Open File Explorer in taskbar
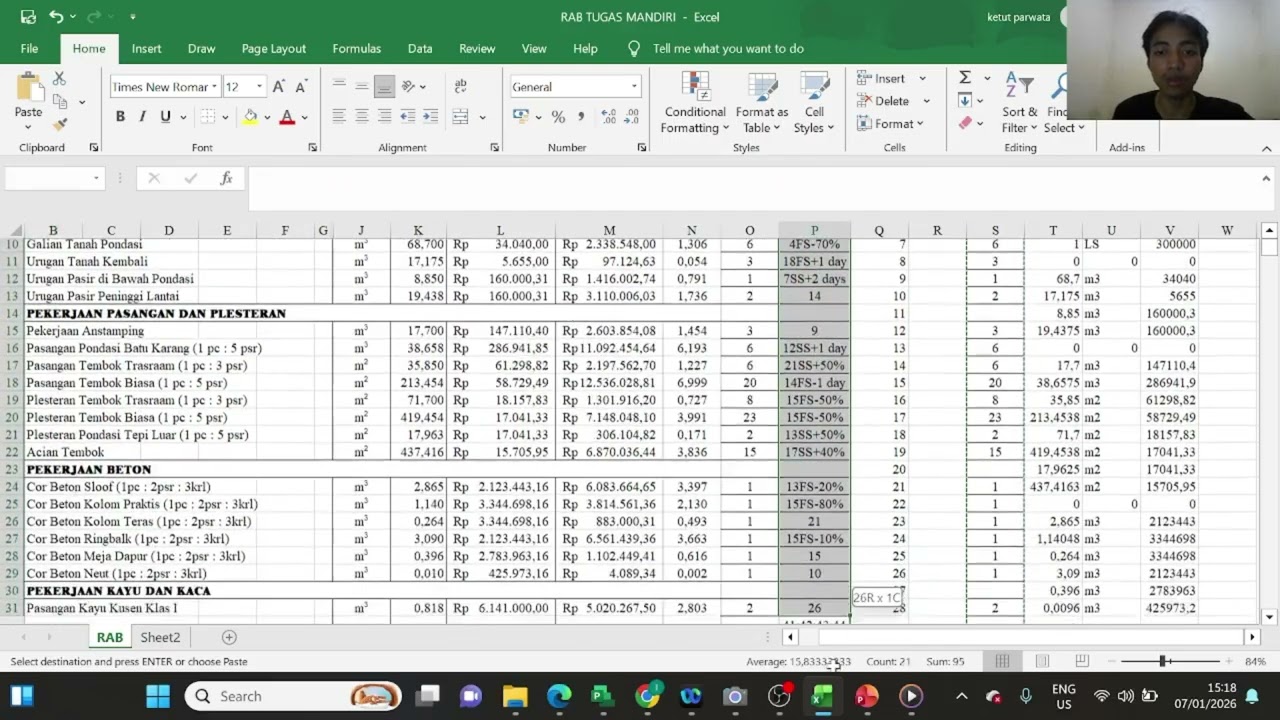 [x=515, y=696]
